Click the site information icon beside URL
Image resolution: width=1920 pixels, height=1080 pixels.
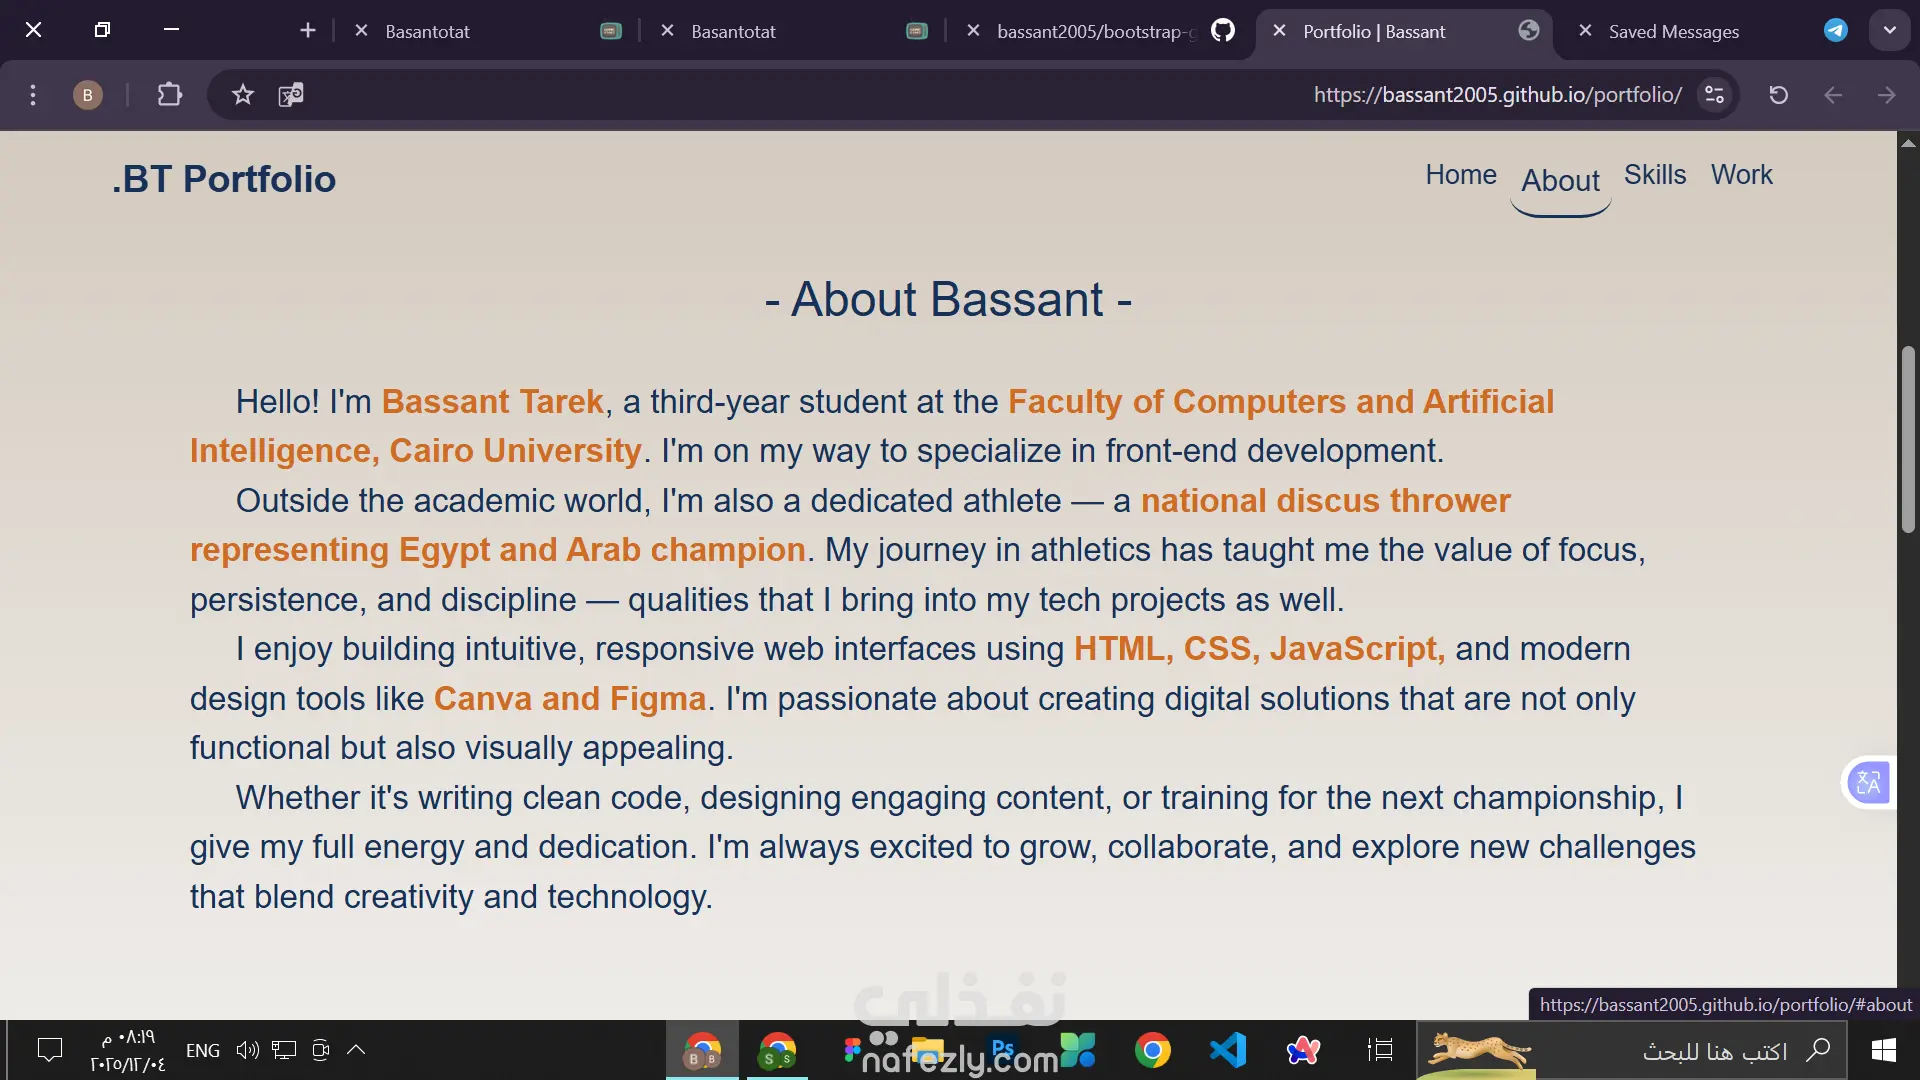[x=1714, y=95]
